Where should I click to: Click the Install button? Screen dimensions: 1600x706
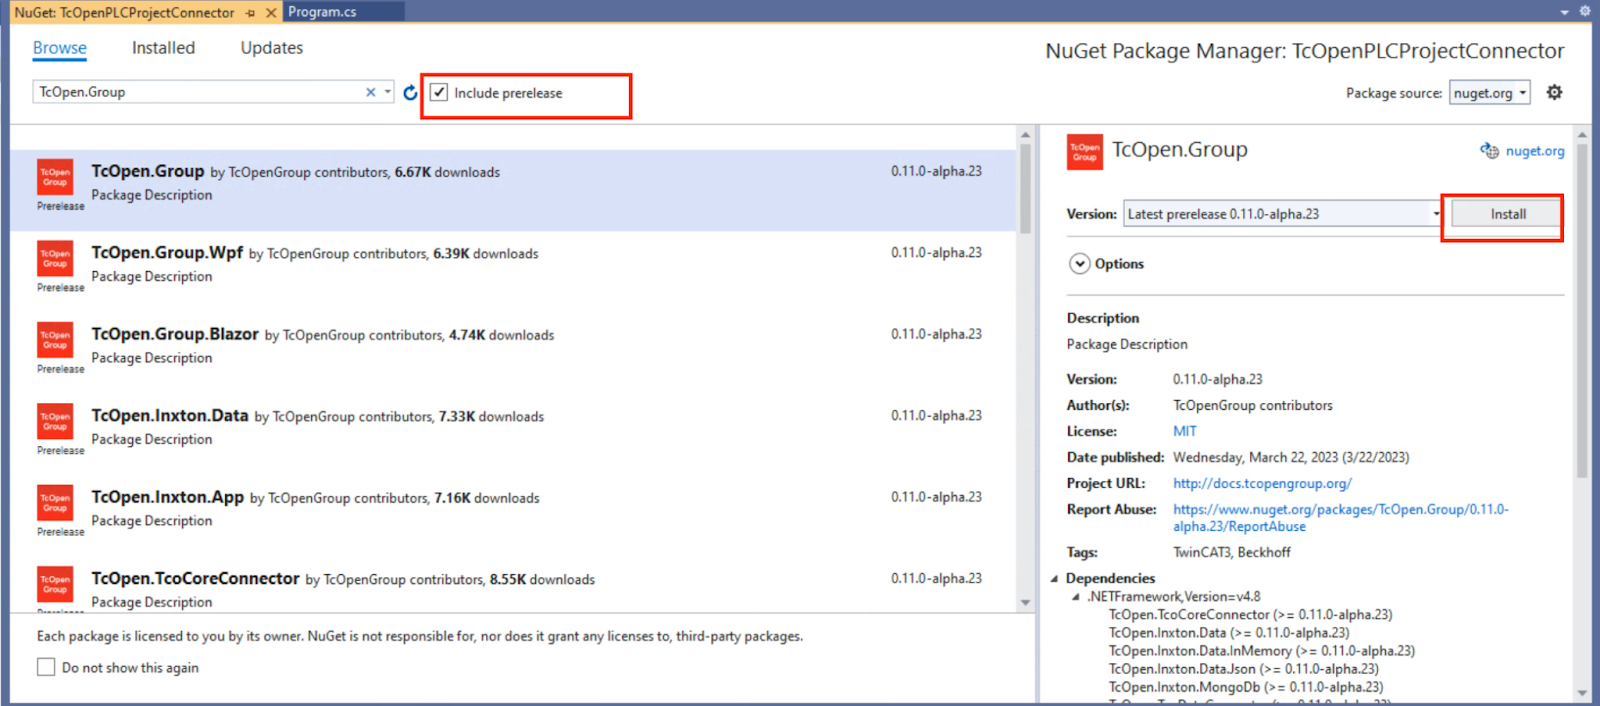click(1508, 214)
